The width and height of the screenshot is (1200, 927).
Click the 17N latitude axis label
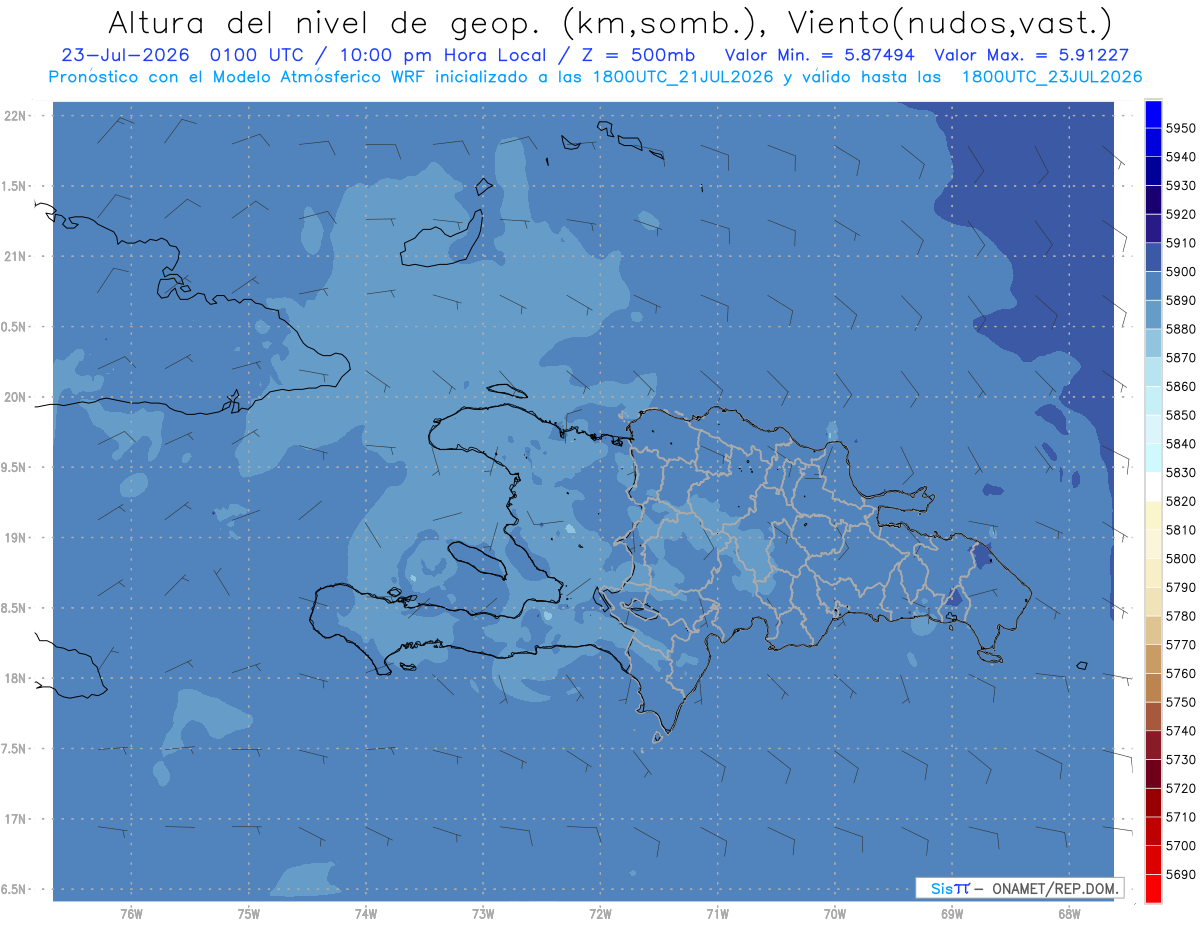[15, 819]
